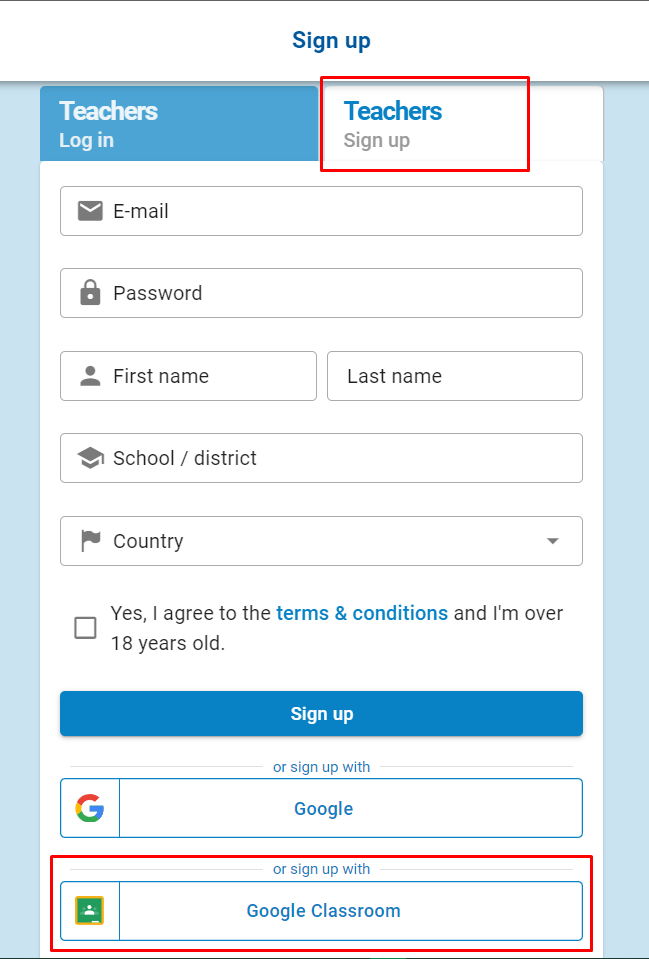Switch to the Teachers Log in tab
The width and height of the screenshot is (649, 959).
tap(179, 124)
